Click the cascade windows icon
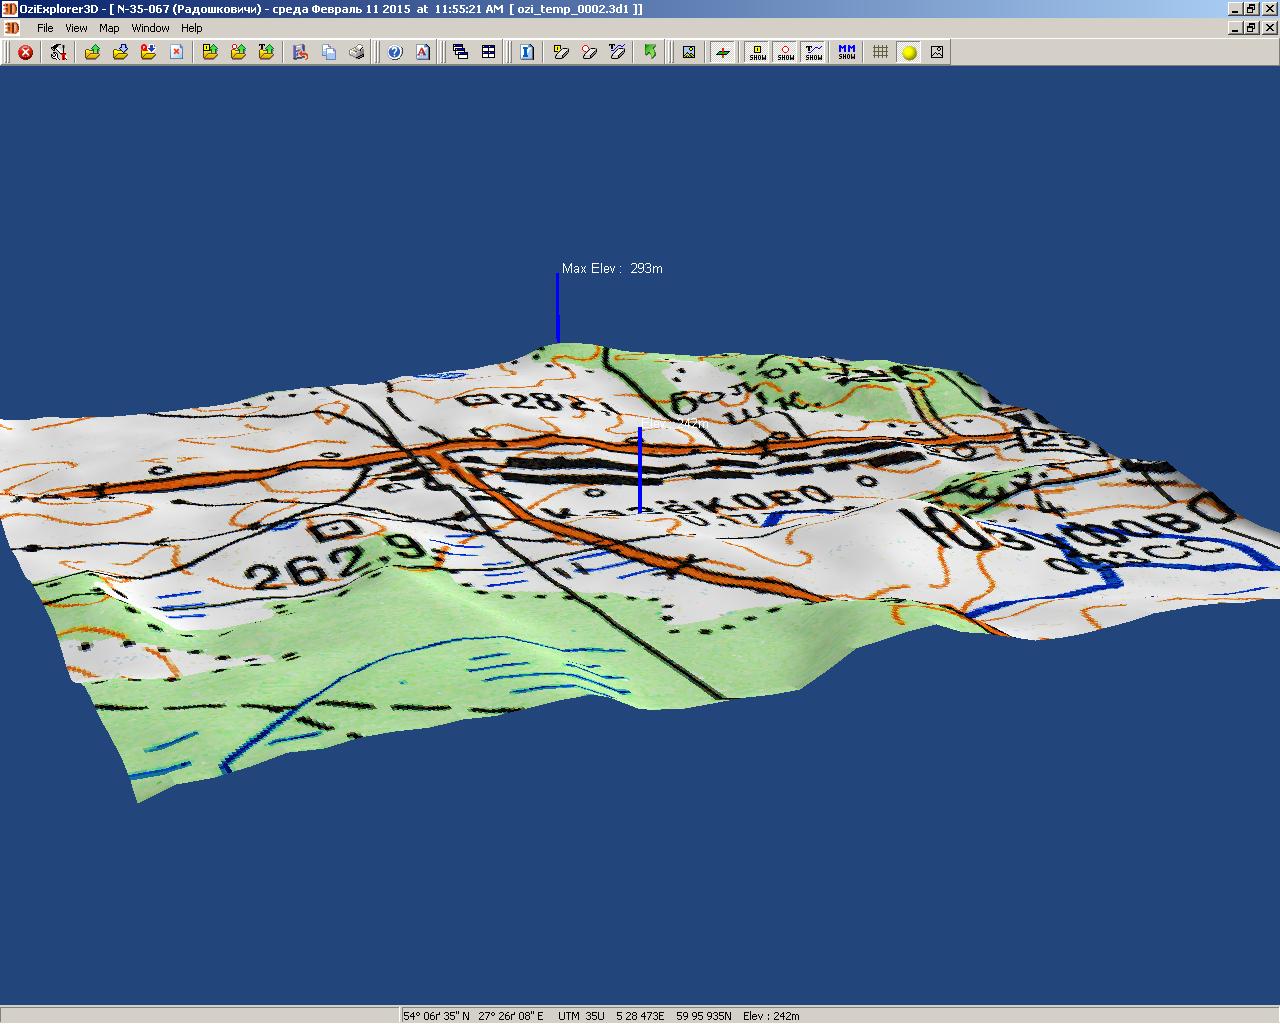The image size is (1280, 1024). click(x=460, y=52)
